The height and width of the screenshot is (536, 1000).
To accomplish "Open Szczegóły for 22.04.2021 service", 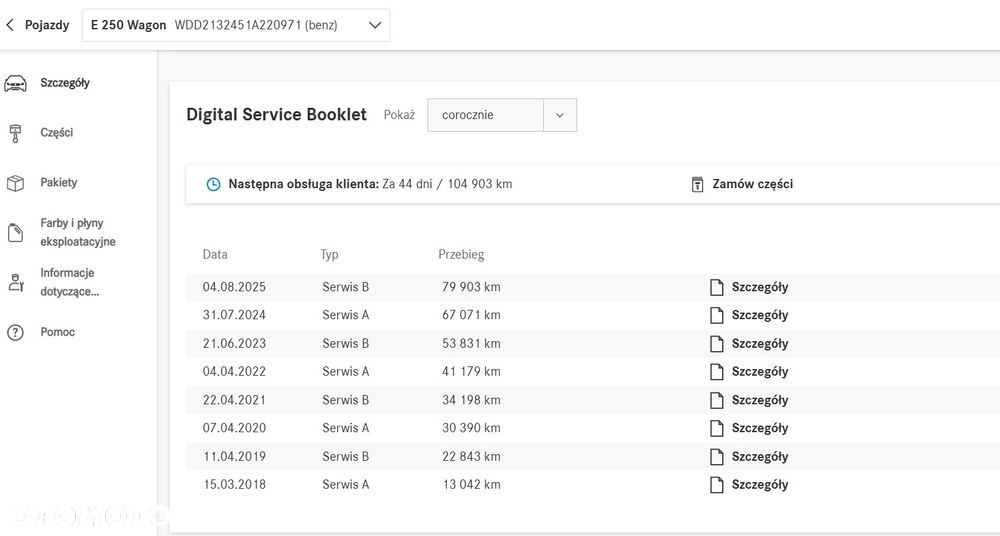I will 760,401.
